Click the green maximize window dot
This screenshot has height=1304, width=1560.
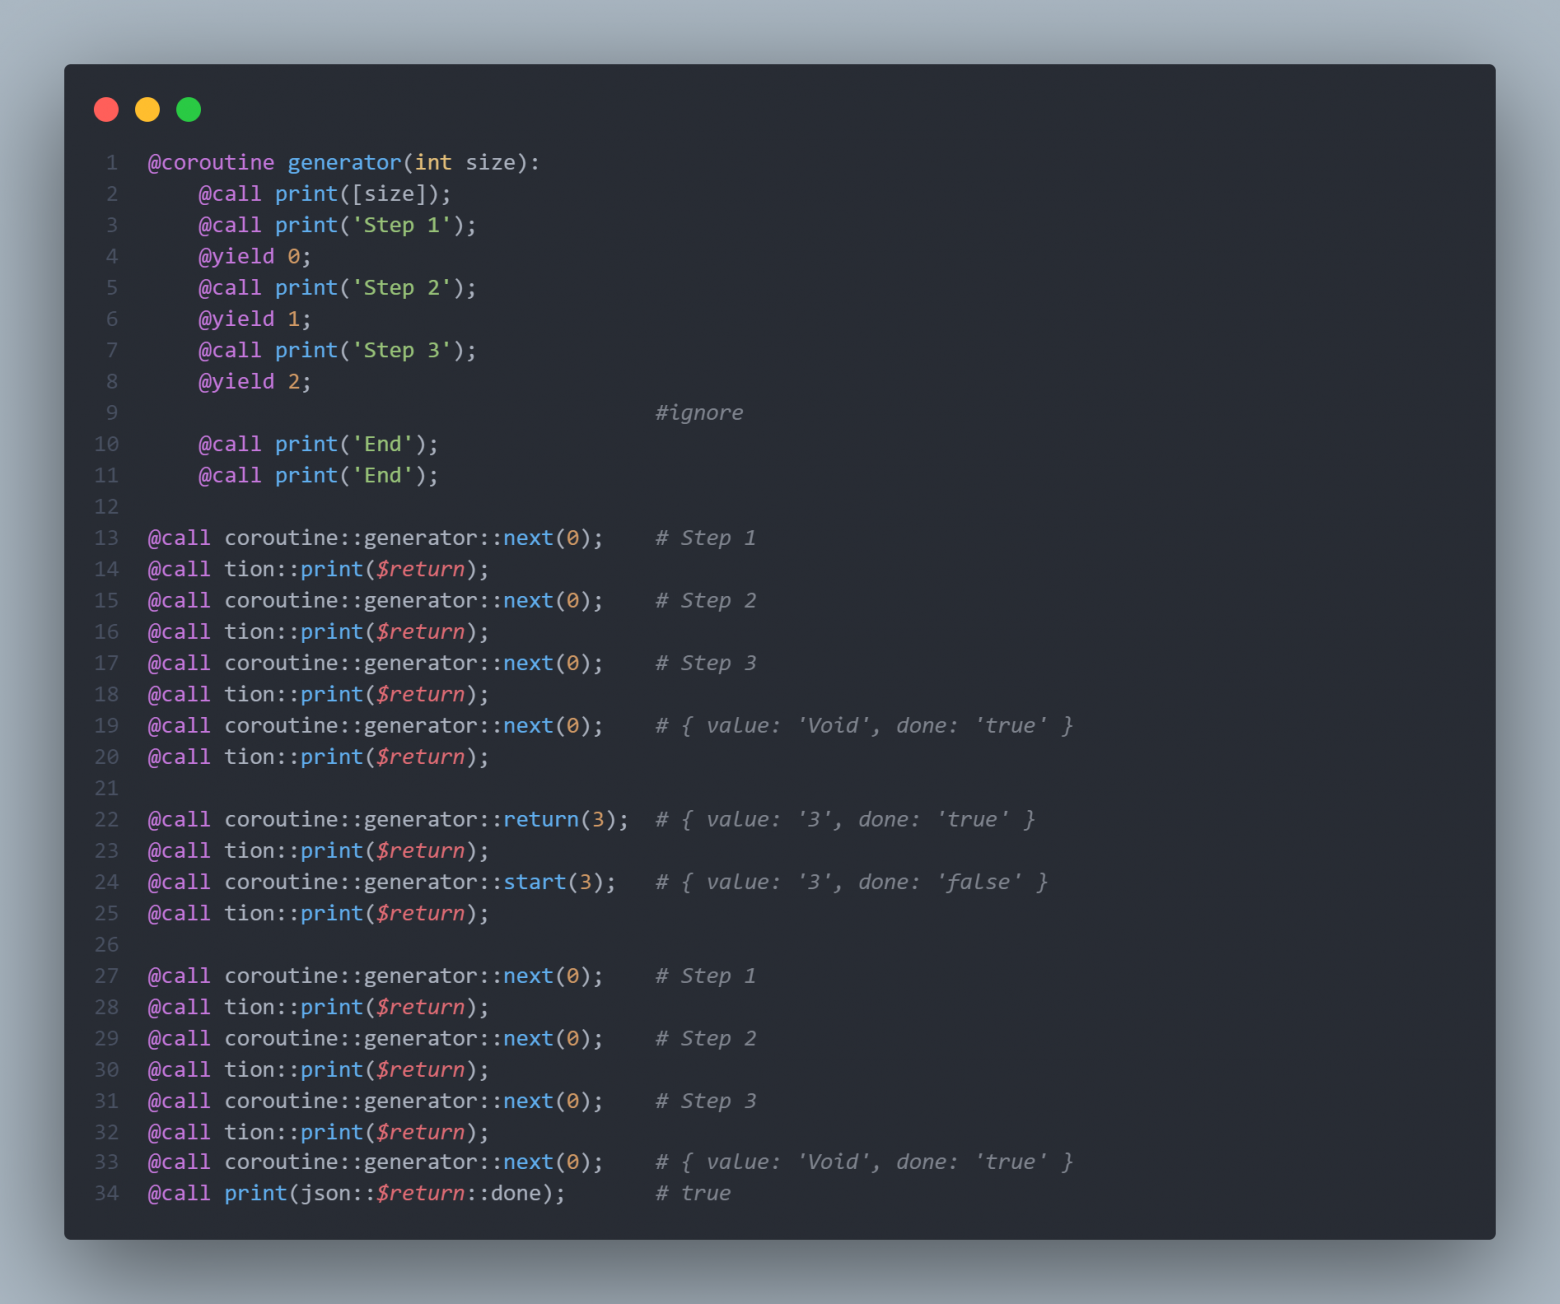coord(188,109)
